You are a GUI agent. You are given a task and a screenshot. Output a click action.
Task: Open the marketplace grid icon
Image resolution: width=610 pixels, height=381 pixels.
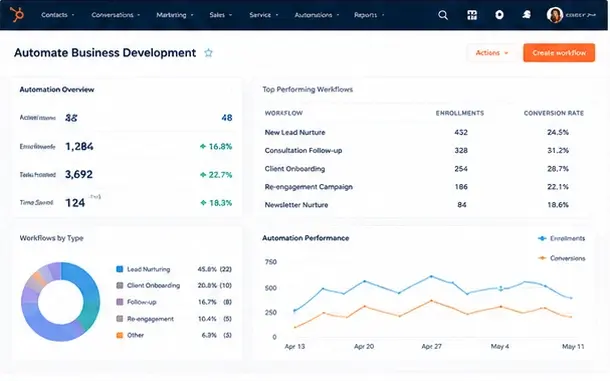tap(472, 15)
